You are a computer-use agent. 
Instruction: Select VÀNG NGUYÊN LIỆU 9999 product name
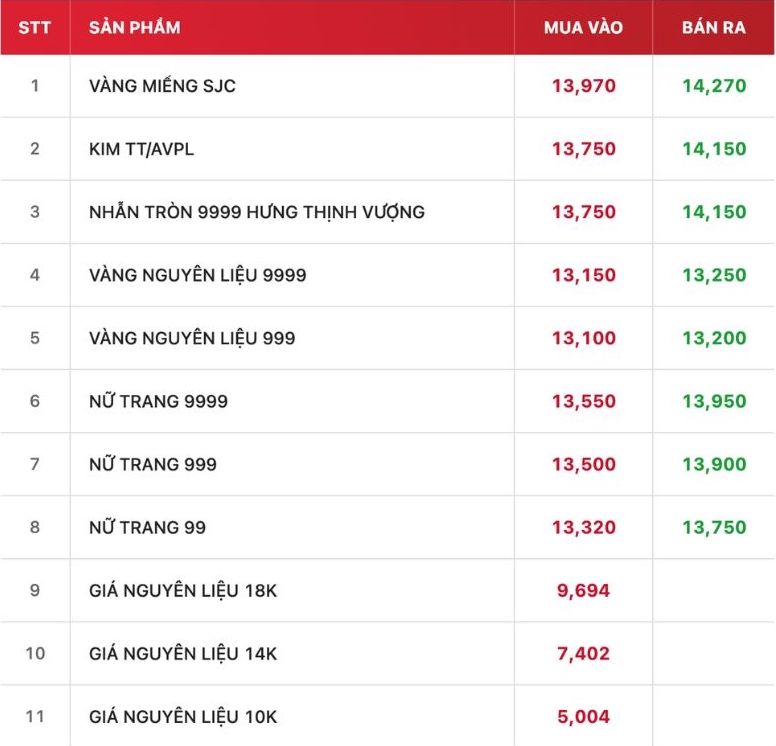(x=197, y=275)
